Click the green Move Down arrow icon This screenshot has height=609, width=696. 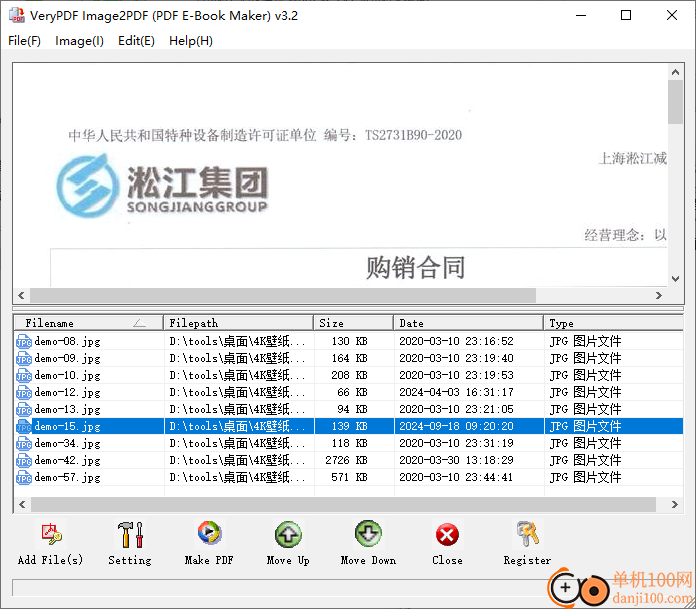click(x=368, y=534)
